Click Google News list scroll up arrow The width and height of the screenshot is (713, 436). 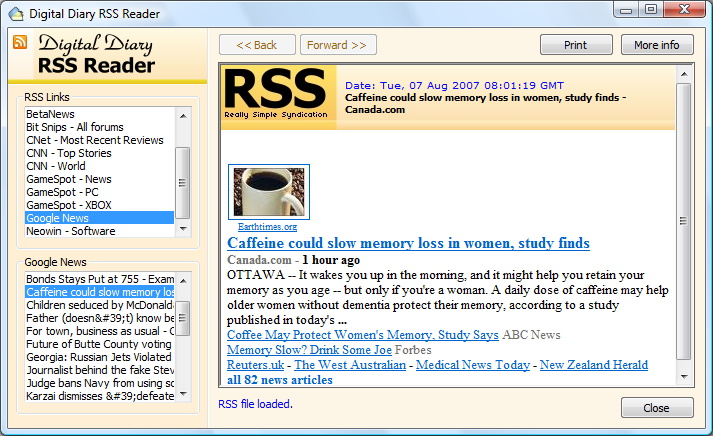[183, 281]
